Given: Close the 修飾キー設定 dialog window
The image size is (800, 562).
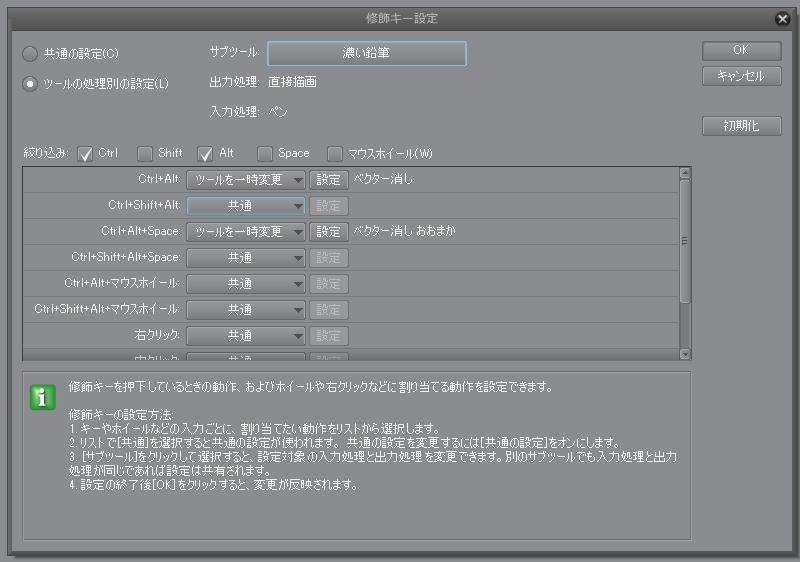Looking at the screenshot, I should pyautogui.click(x=782, y=19).
